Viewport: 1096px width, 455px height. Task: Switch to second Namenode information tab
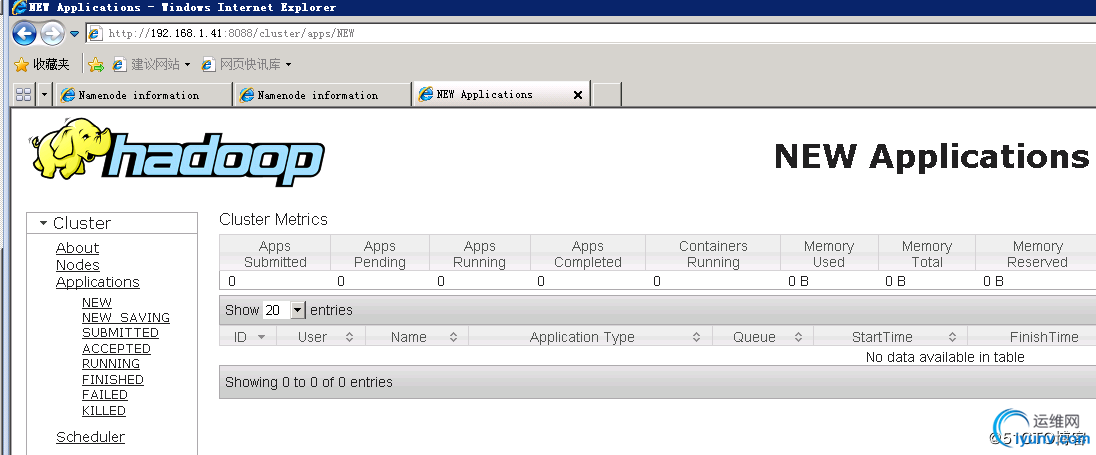(x=322, y=95)
